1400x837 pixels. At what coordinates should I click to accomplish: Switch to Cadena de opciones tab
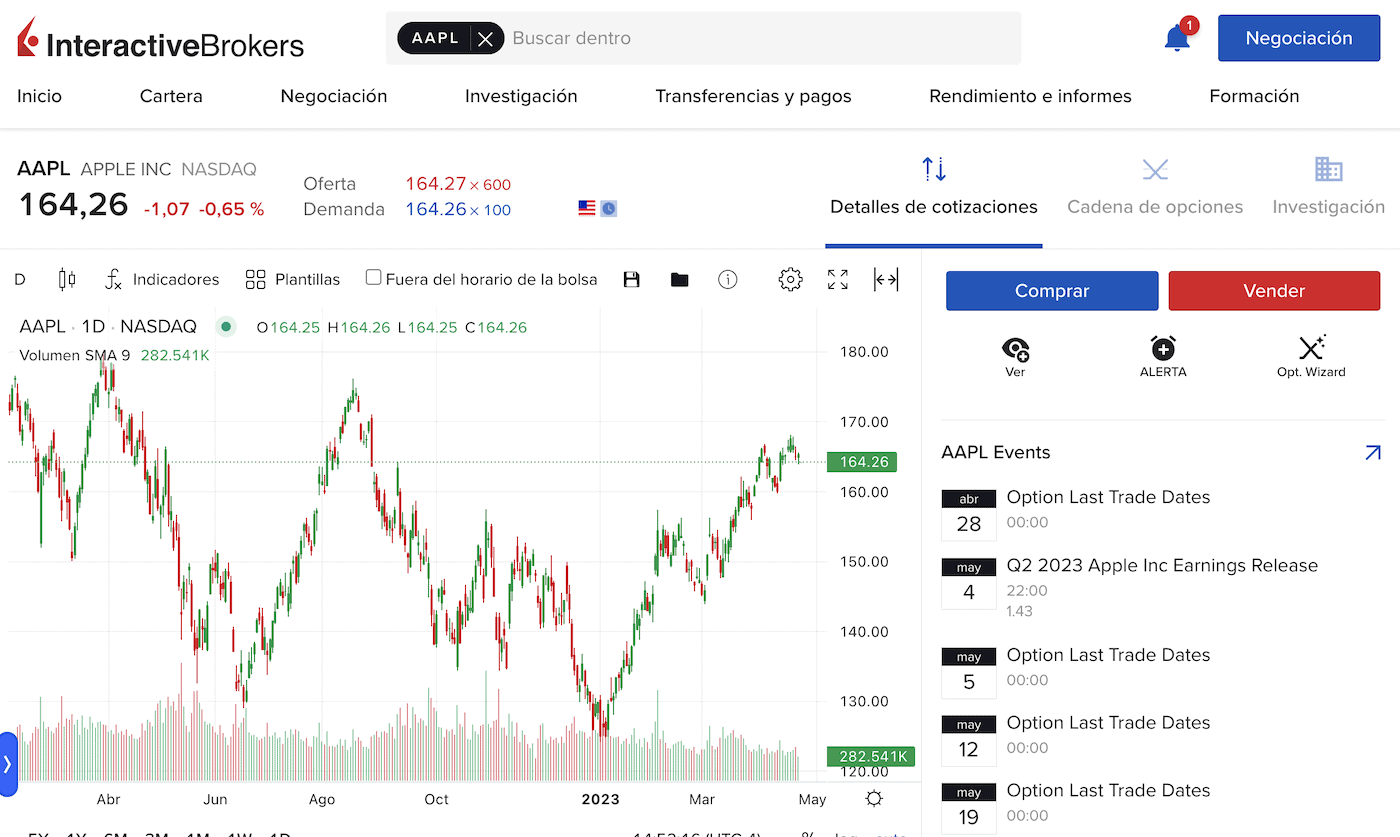[1155, 187]
